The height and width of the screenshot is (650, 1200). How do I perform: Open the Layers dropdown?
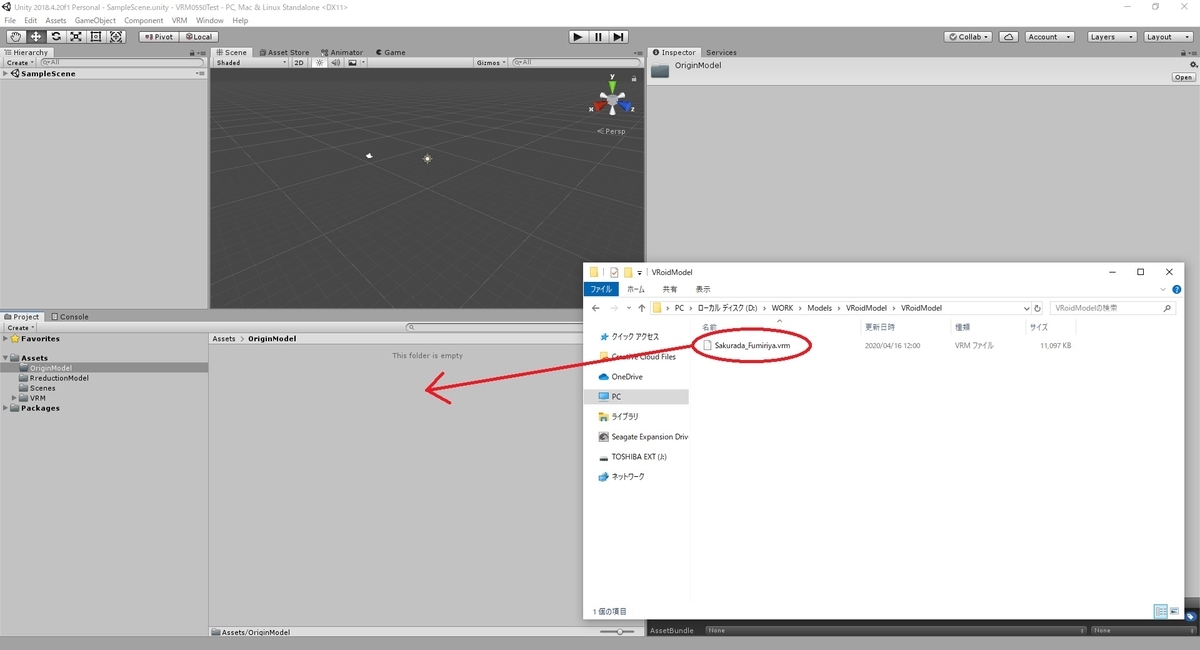(x=1111, y=37)
